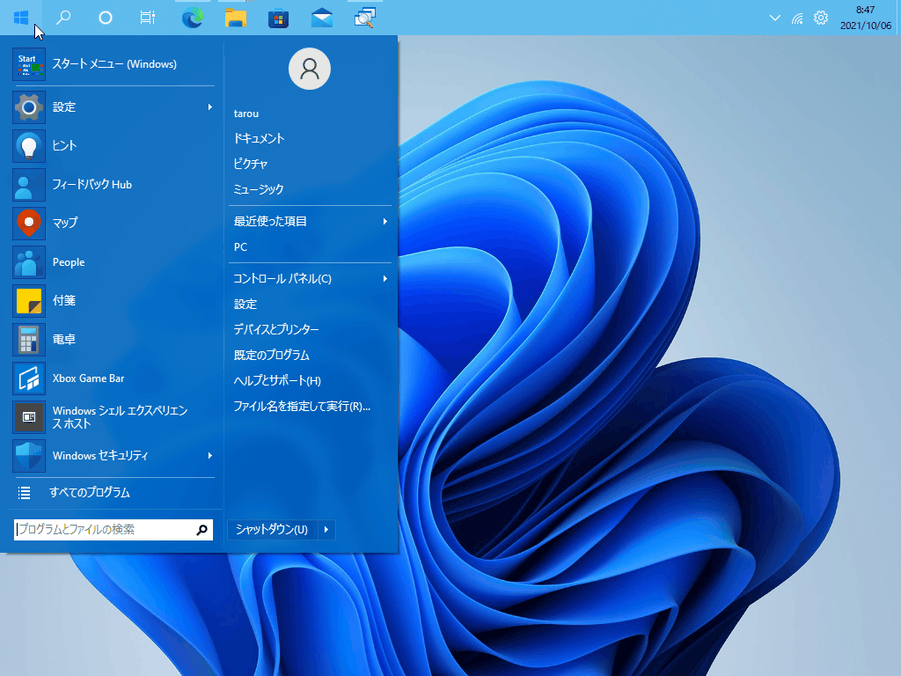The image size is (901, 676).
Task: Launch Microsoft Edge from taskbar
Action: tap(192, 18)
